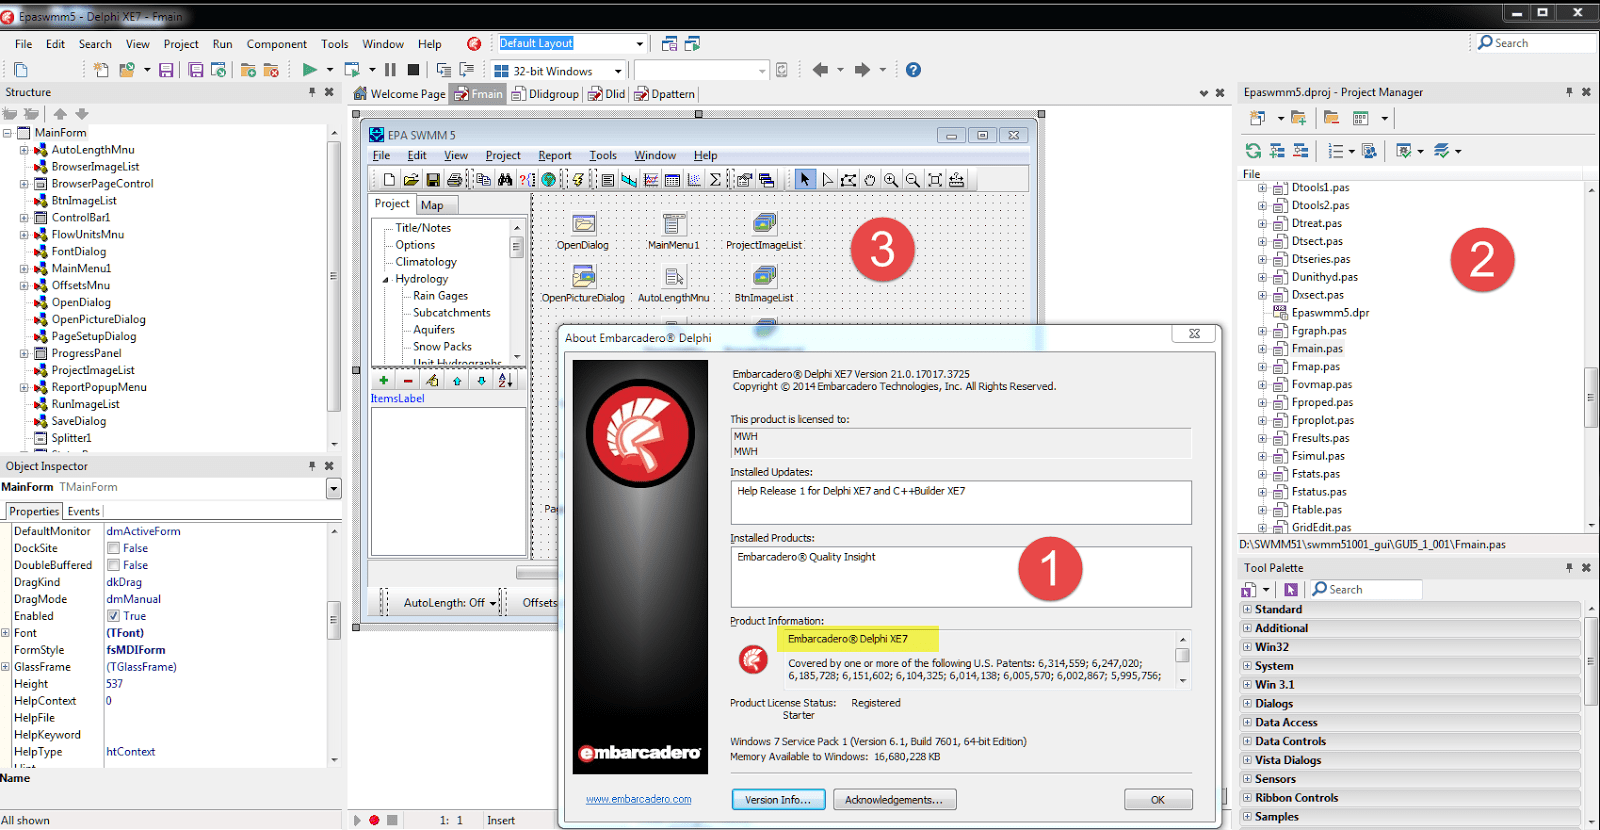This screenshot has height=830, width=1600.
Task: Toggle the DoubleBuffered False checkbox
Action: [113, 565]
